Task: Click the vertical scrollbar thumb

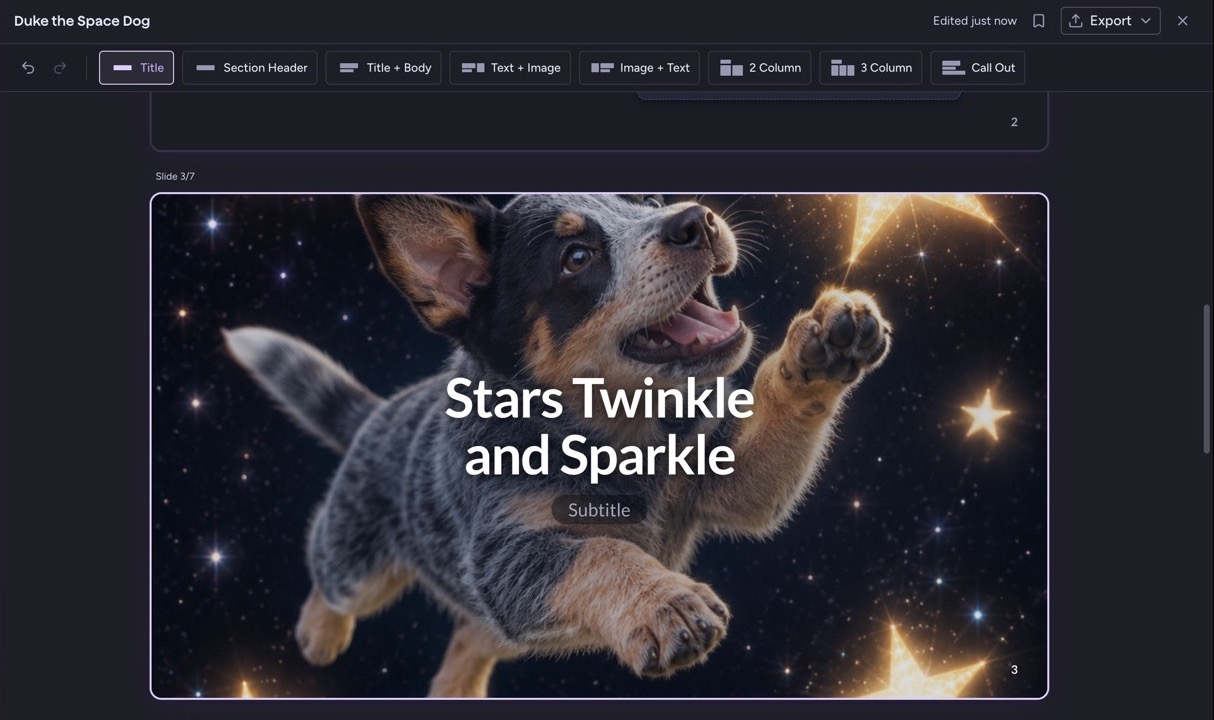Action: [1207, 378]
